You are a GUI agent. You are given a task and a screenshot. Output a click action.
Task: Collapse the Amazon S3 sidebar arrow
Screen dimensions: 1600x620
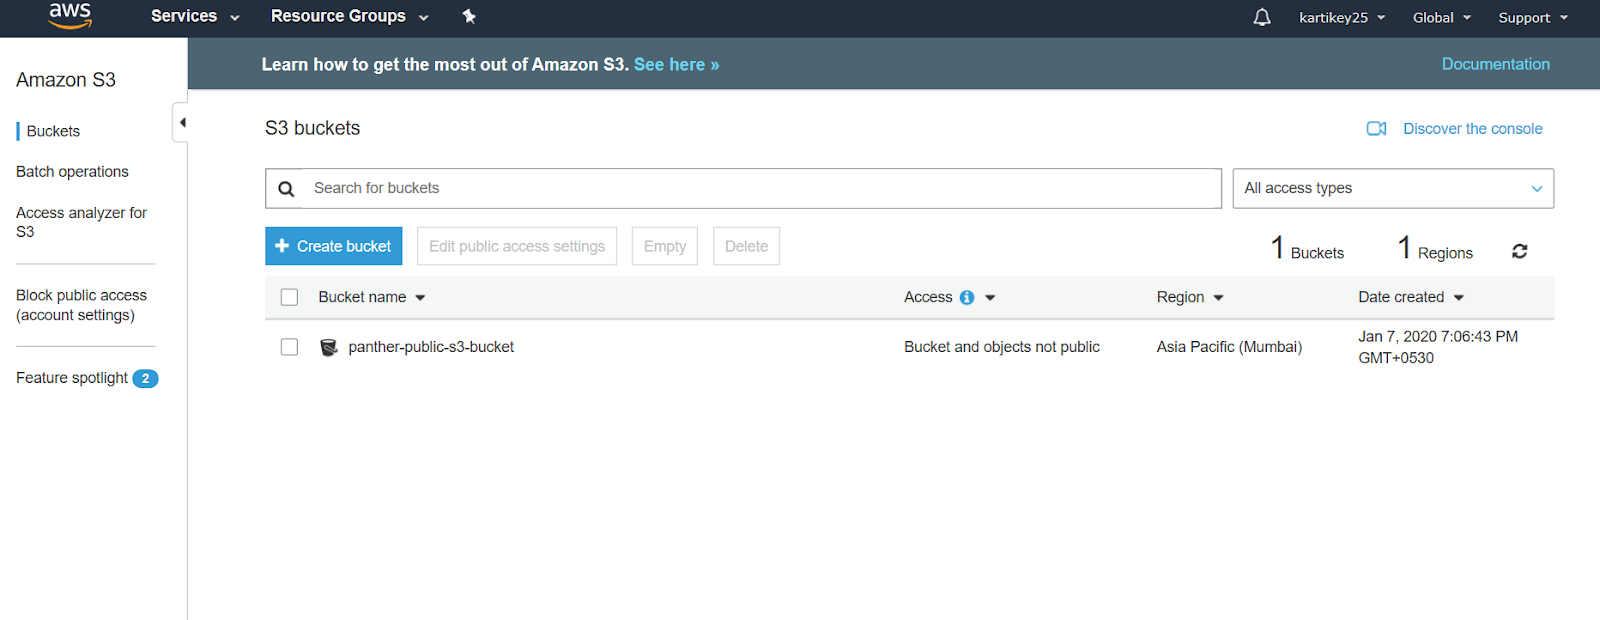click(181, 122)
